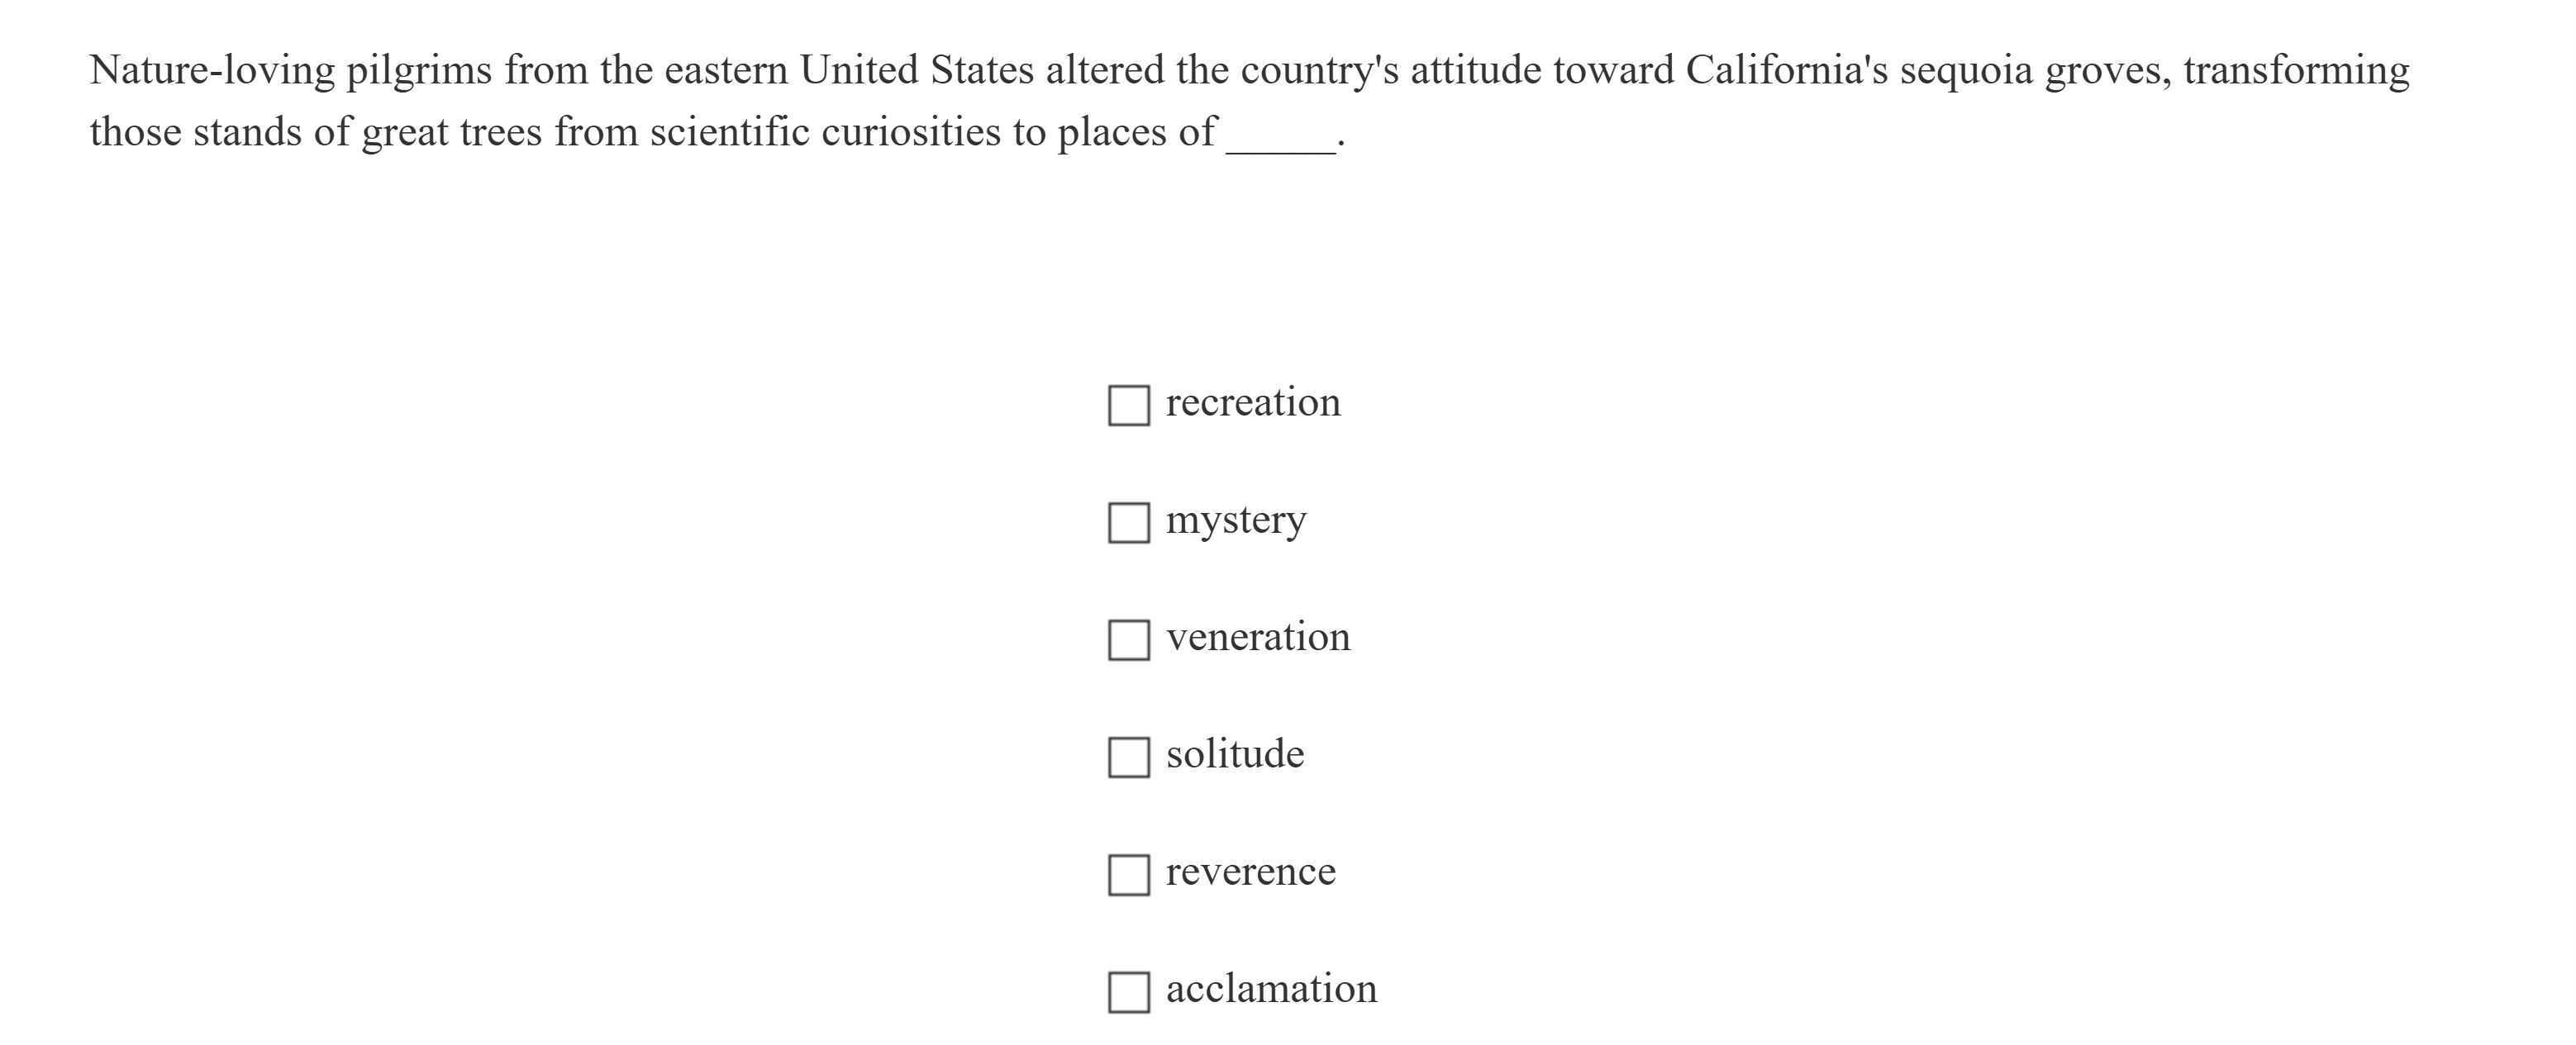The height and width of the screenshot is (1045, 2576).
Task: Click the word "California's" in the question
Action: pyautogui.click(x=1786, y=71)
